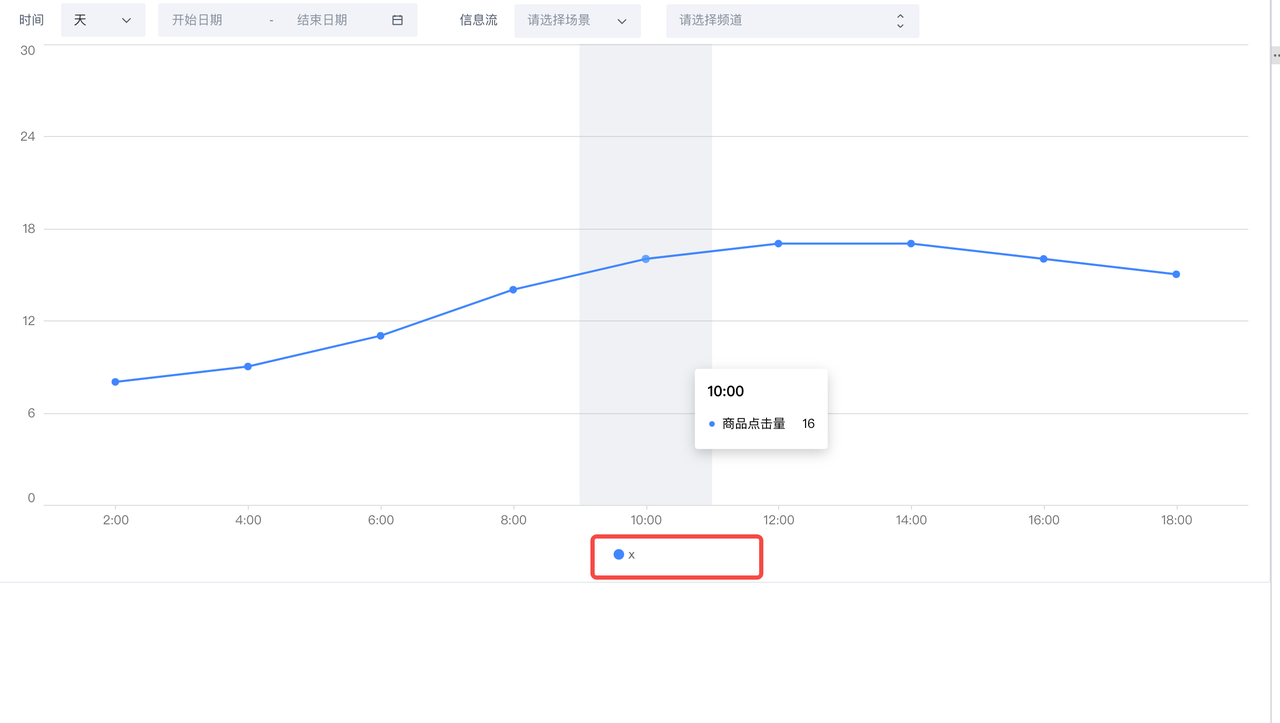Open the calendar icon in date range

tap(397, 20)
